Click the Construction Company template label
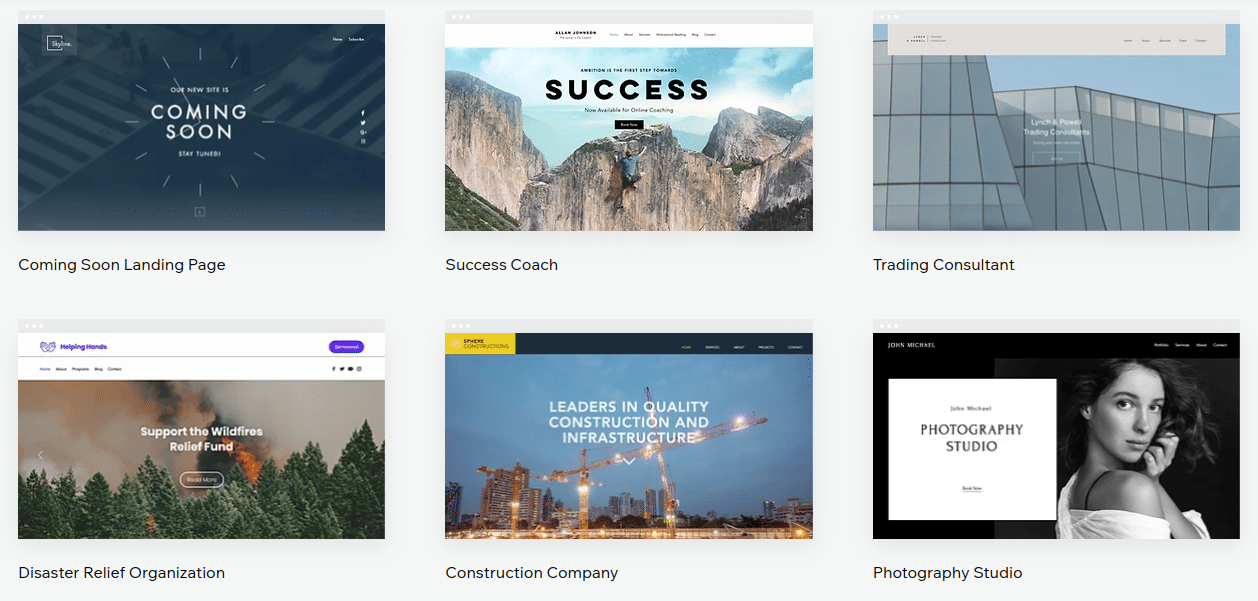This screenshot has width=1258, height=601. [531, 573]
